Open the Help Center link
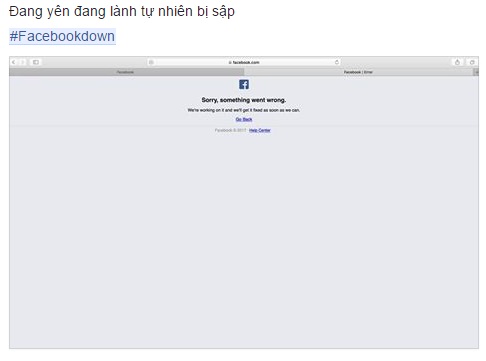Screen dimensions: 486x361 (260, 130)
